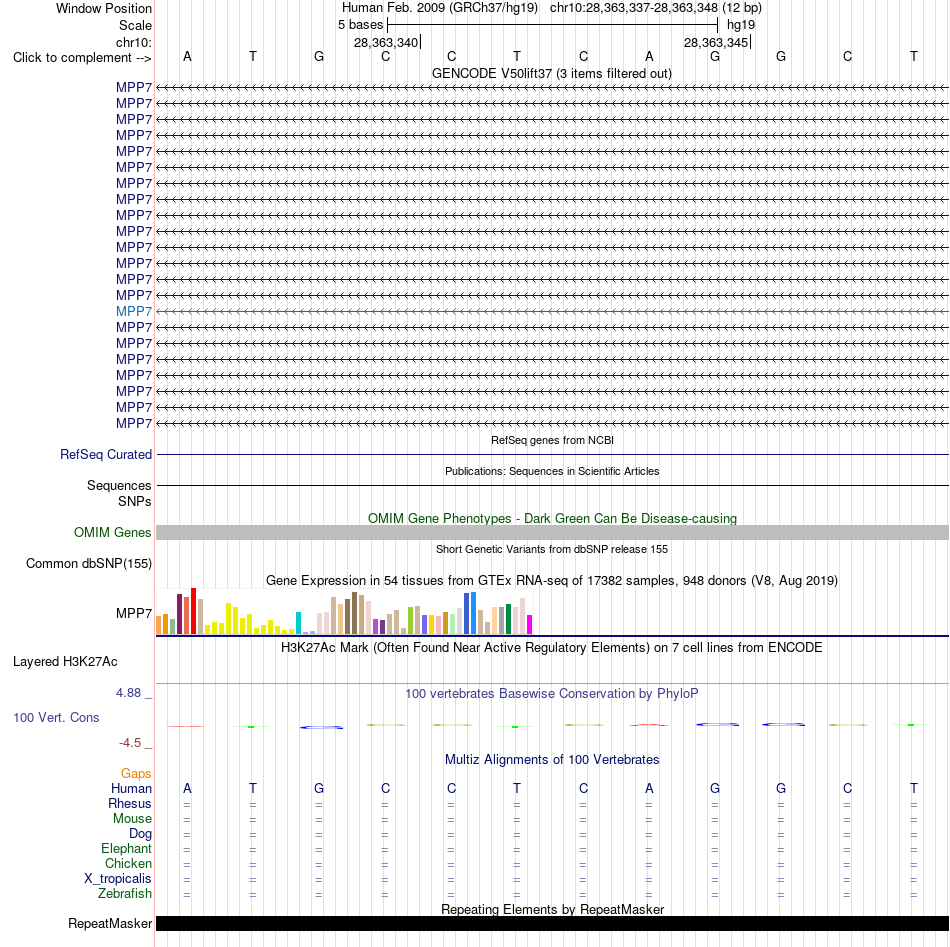
Task: Click the RepeatMasker track label
Action: (x=110, y=924)
